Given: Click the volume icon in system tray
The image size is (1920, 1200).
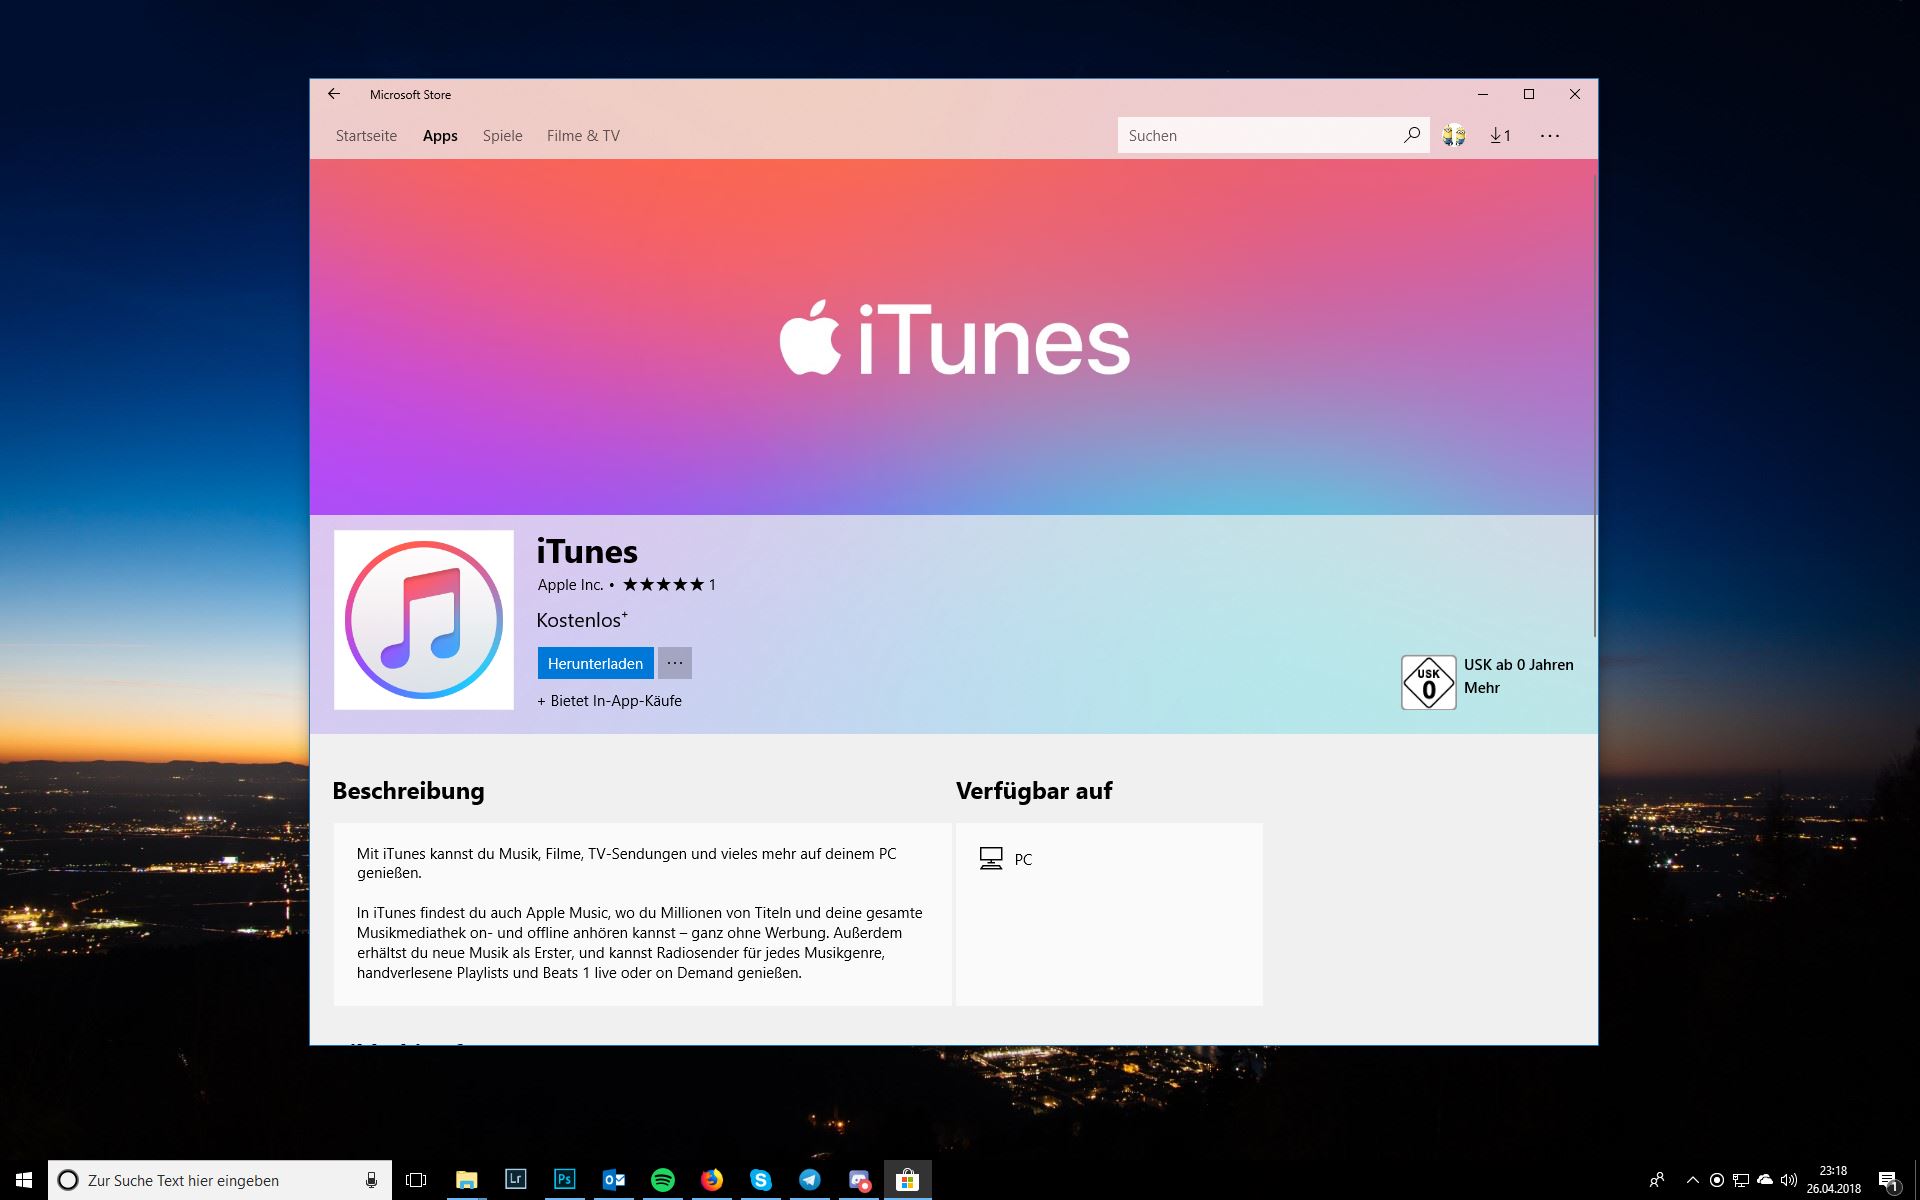Looking at the screenshot, I should point(1789,1180).
